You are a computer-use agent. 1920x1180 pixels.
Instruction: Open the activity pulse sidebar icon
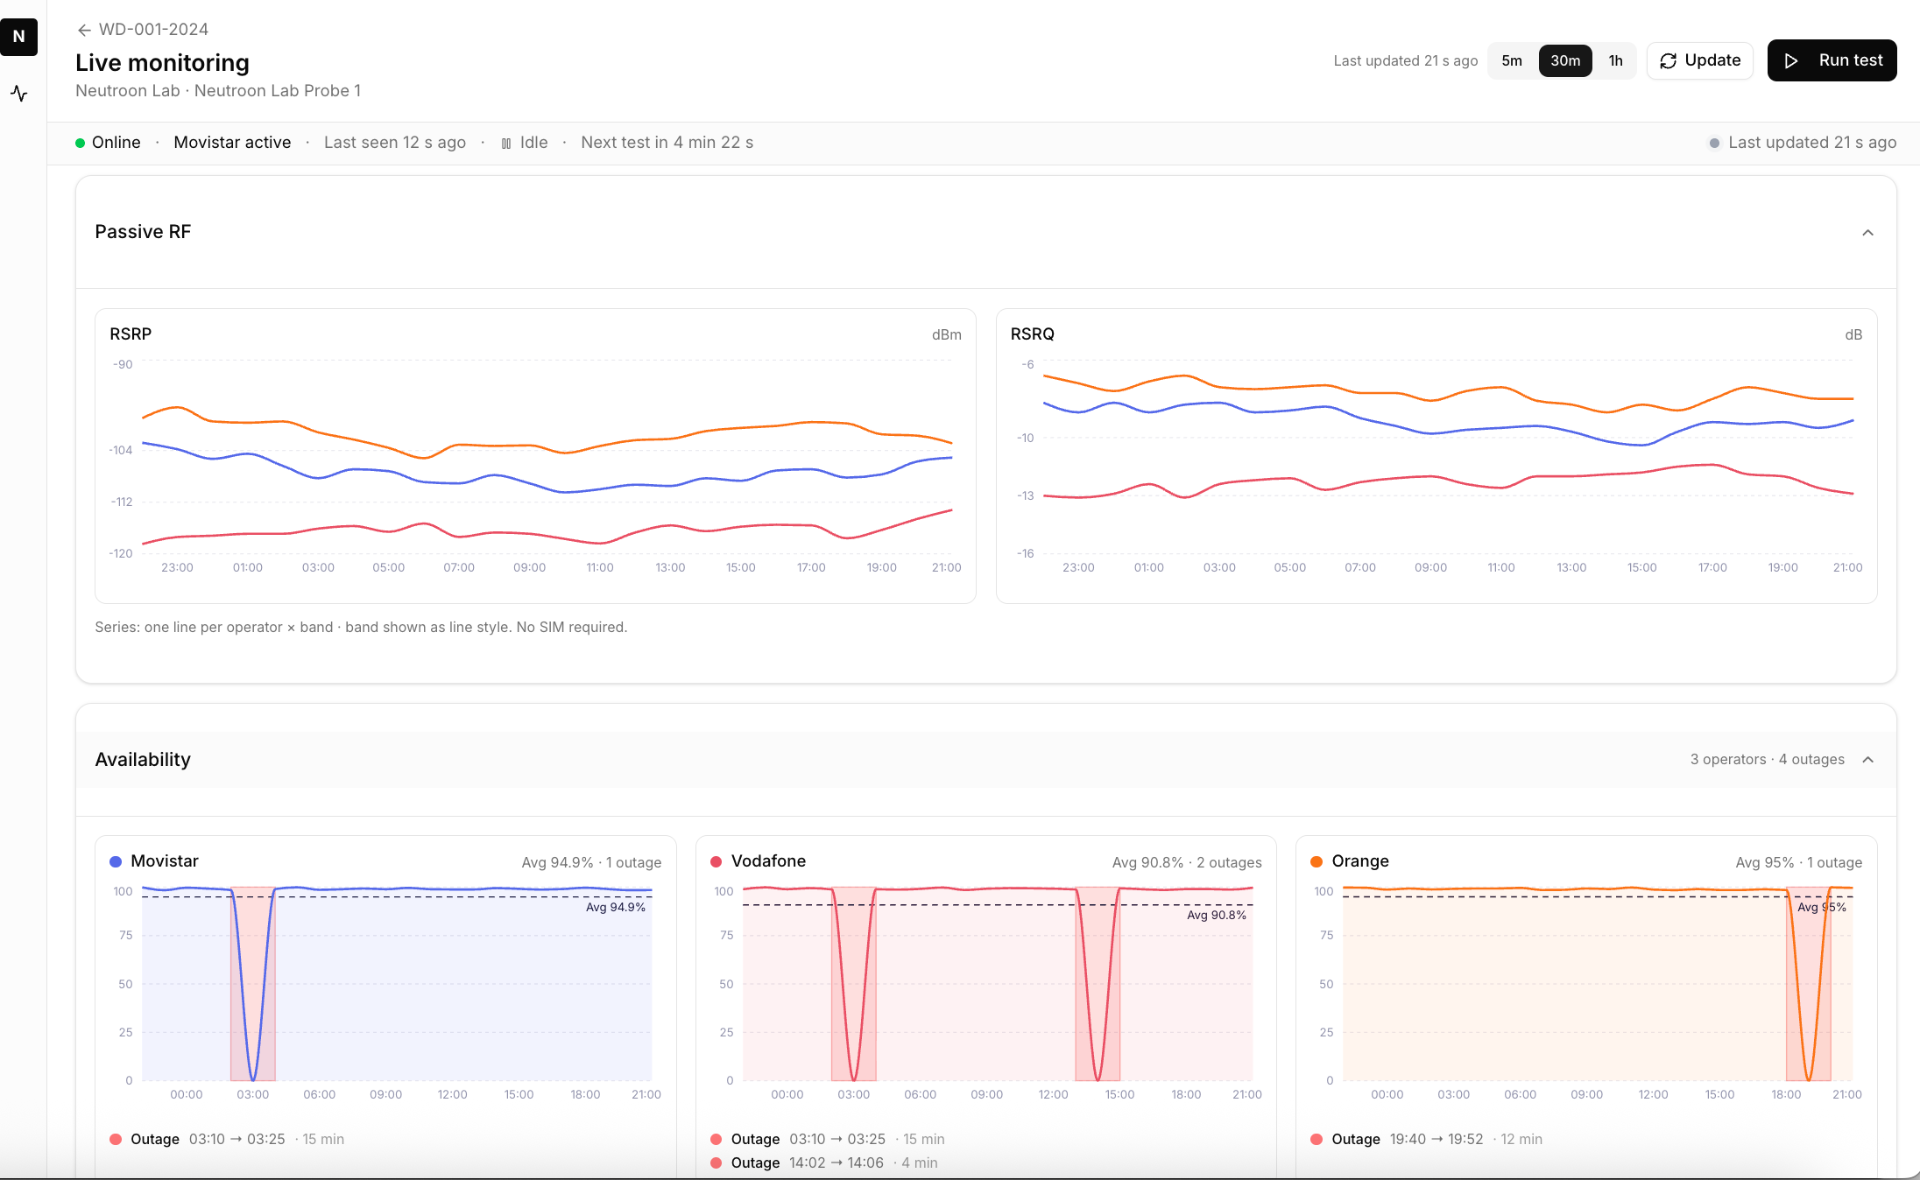[x=19, y=94]
